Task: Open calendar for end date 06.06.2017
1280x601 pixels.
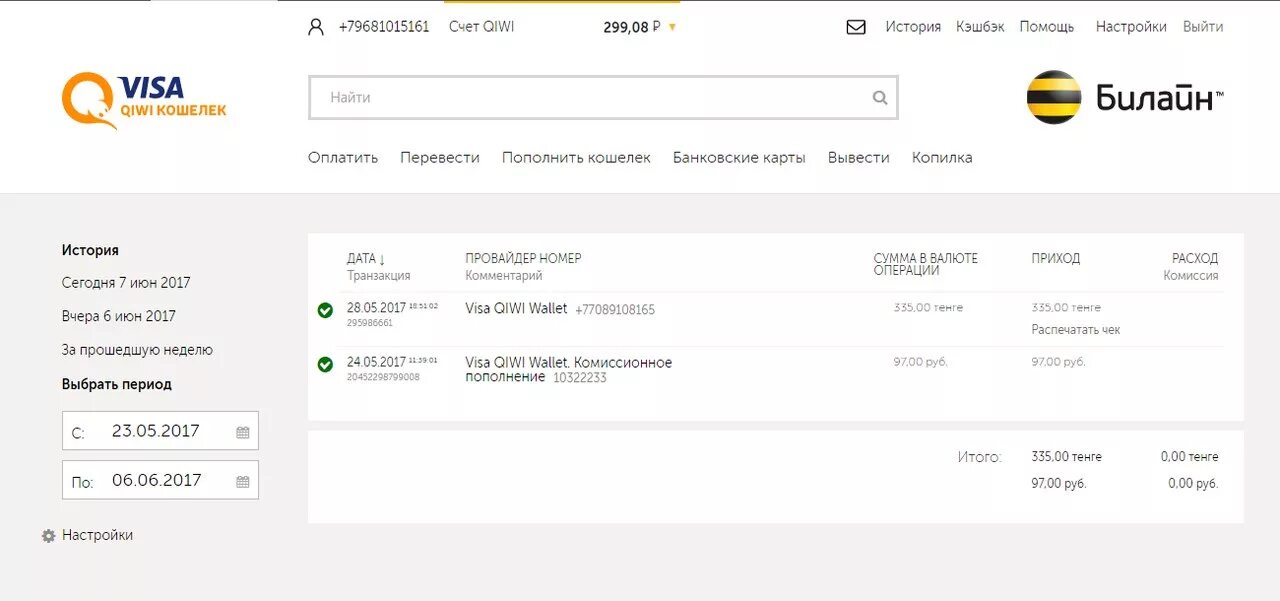Action: pyautogui.click(x=242, y=481)
